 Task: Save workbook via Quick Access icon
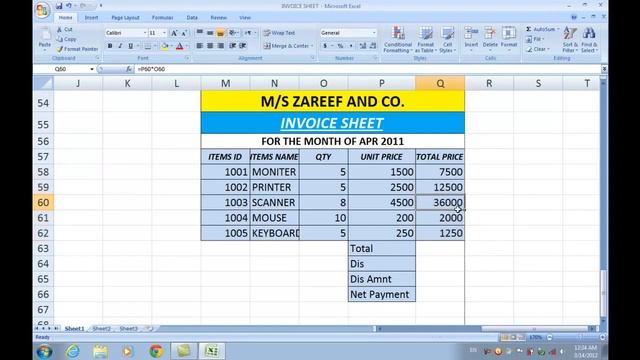(59, 6)
